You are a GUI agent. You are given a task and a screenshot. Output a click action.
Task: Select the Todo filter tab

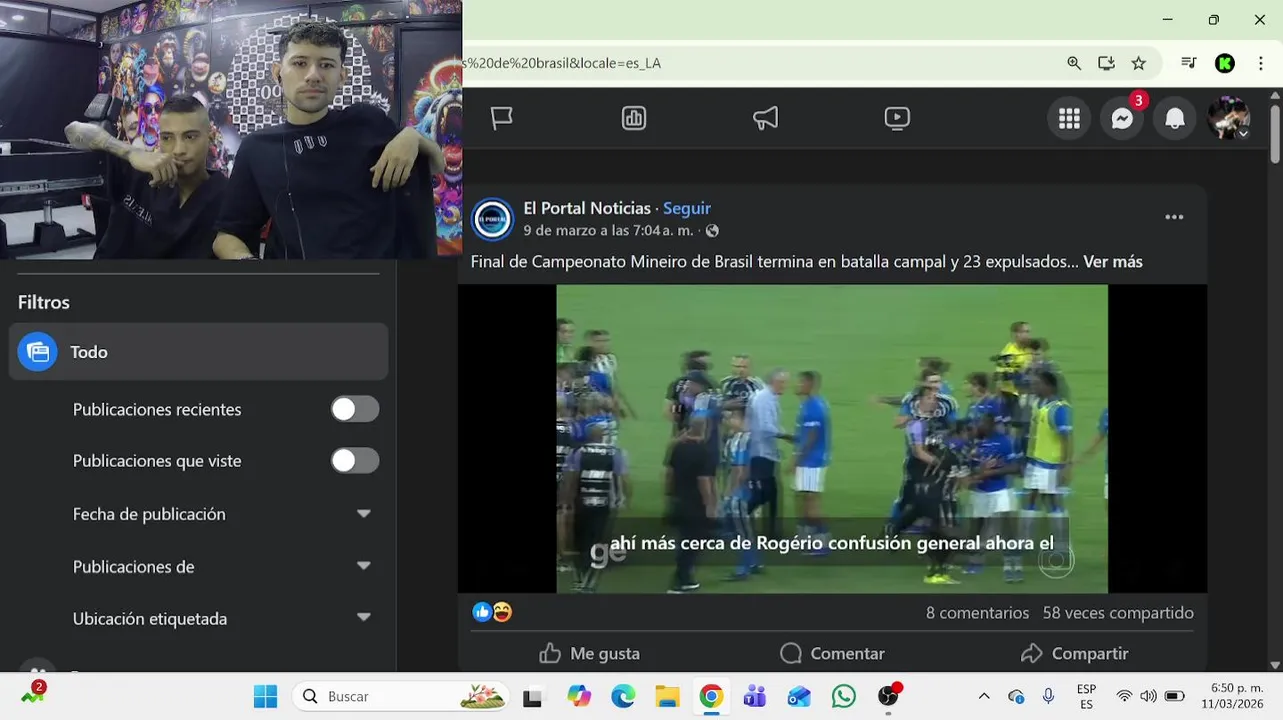pyautogui.click(x=198, y=352)
